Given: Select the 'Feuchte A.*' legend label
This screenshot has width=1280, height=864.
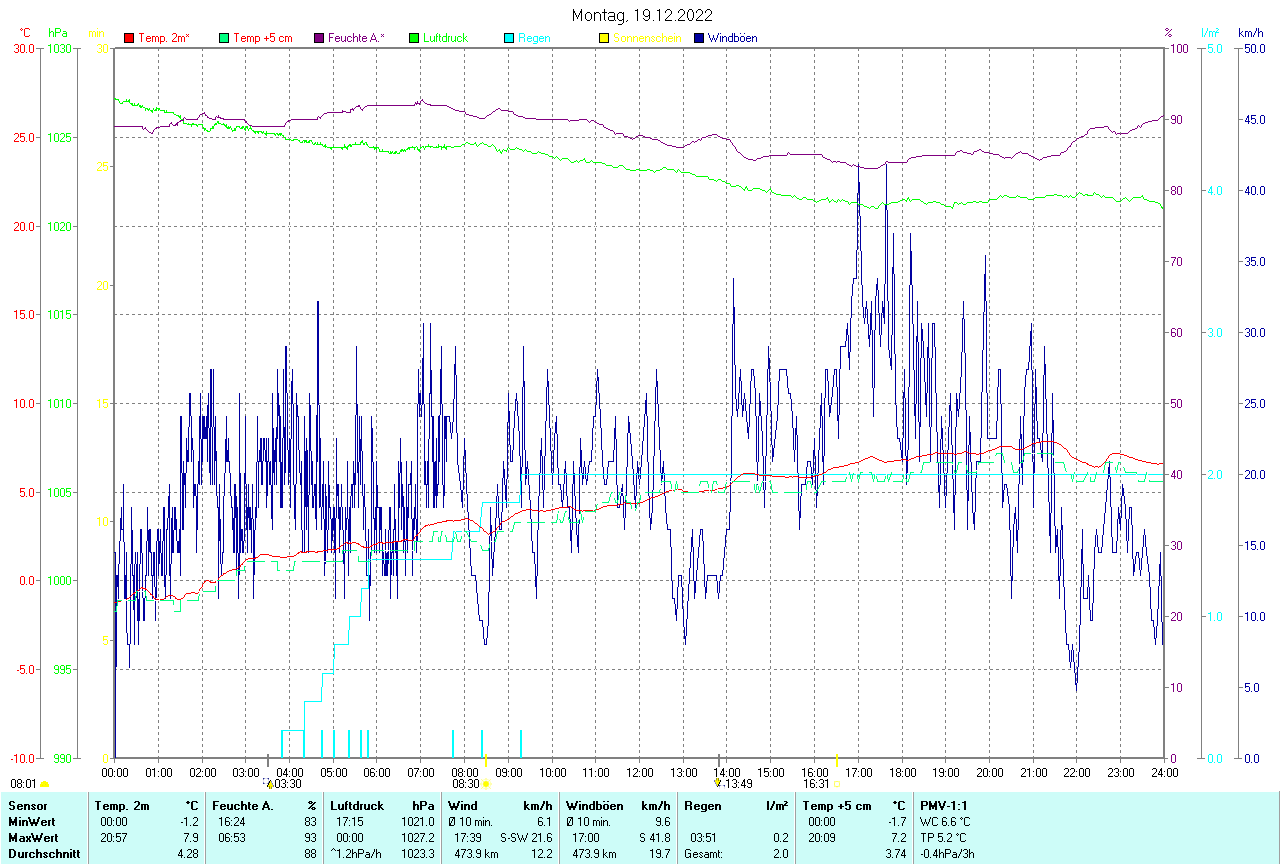Looking at the screenshot, I should [356, 38].
